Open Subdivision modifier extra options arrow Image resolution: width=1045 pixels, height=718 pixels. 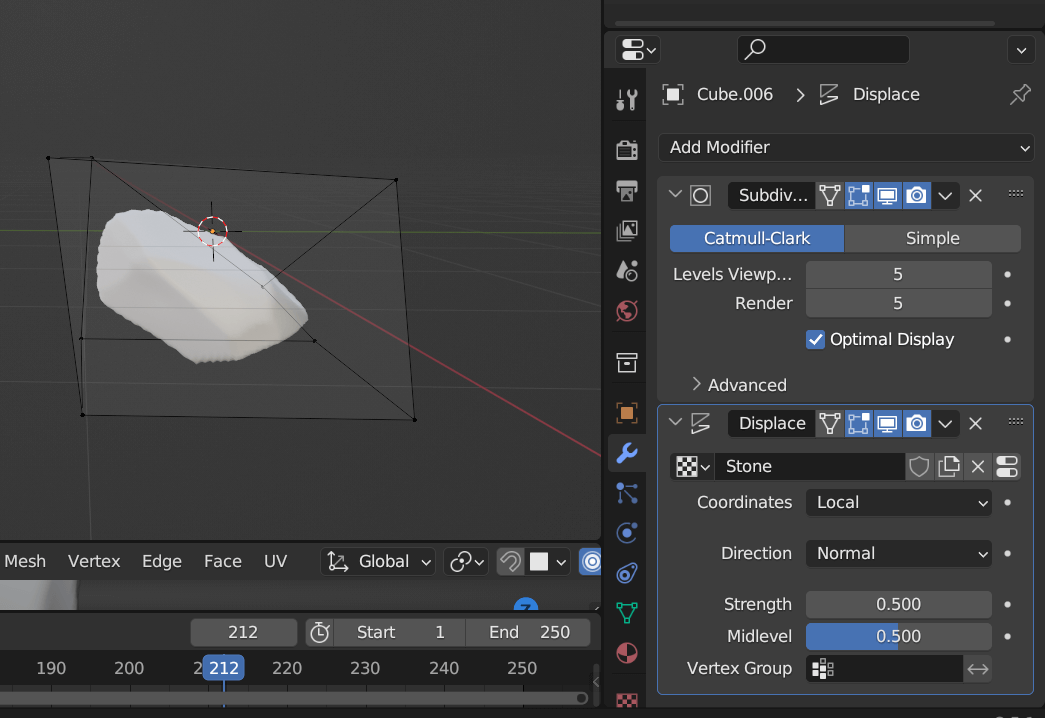coord(945,195)
